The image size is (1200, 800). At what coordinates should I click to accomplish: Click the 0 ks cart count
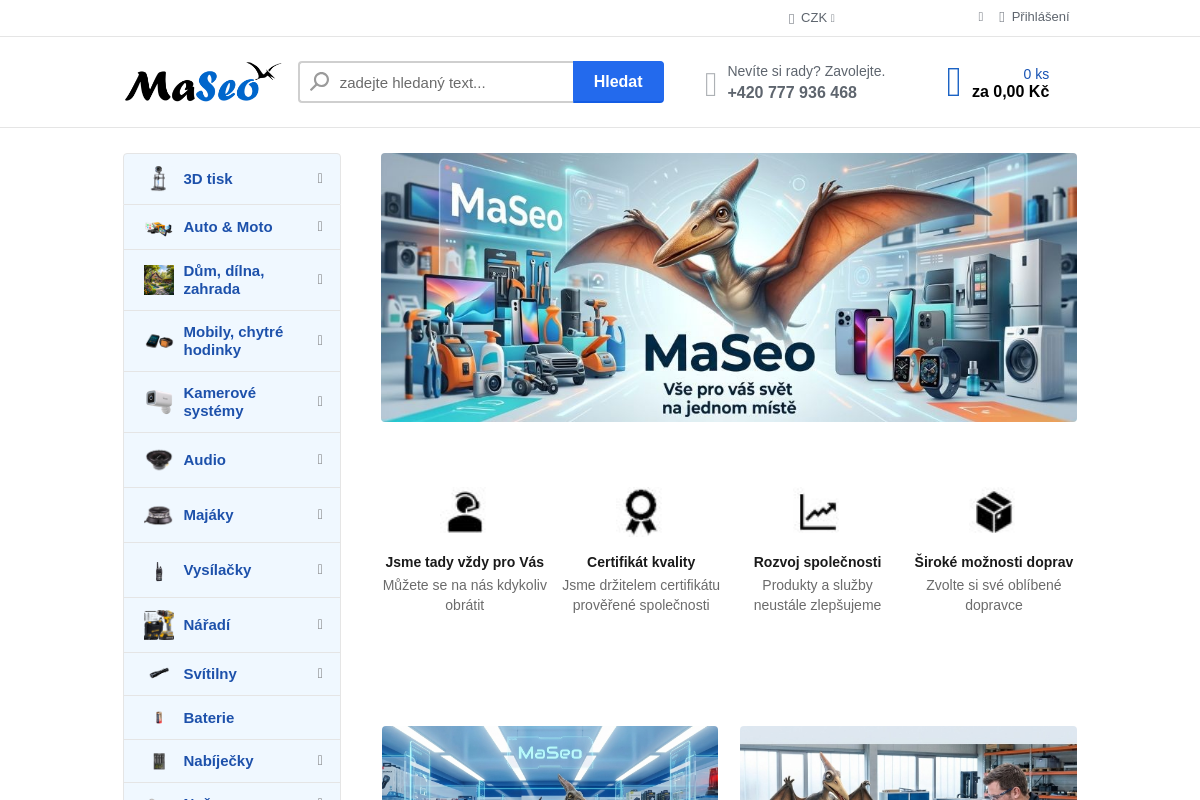click(x=1036, y=74)
